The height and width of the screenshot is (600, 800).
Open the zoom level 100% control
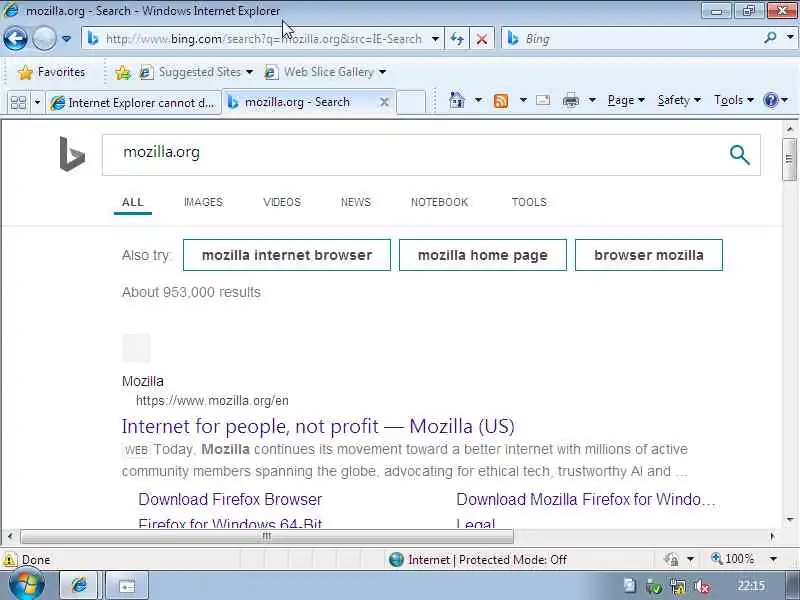coord(744,559)
